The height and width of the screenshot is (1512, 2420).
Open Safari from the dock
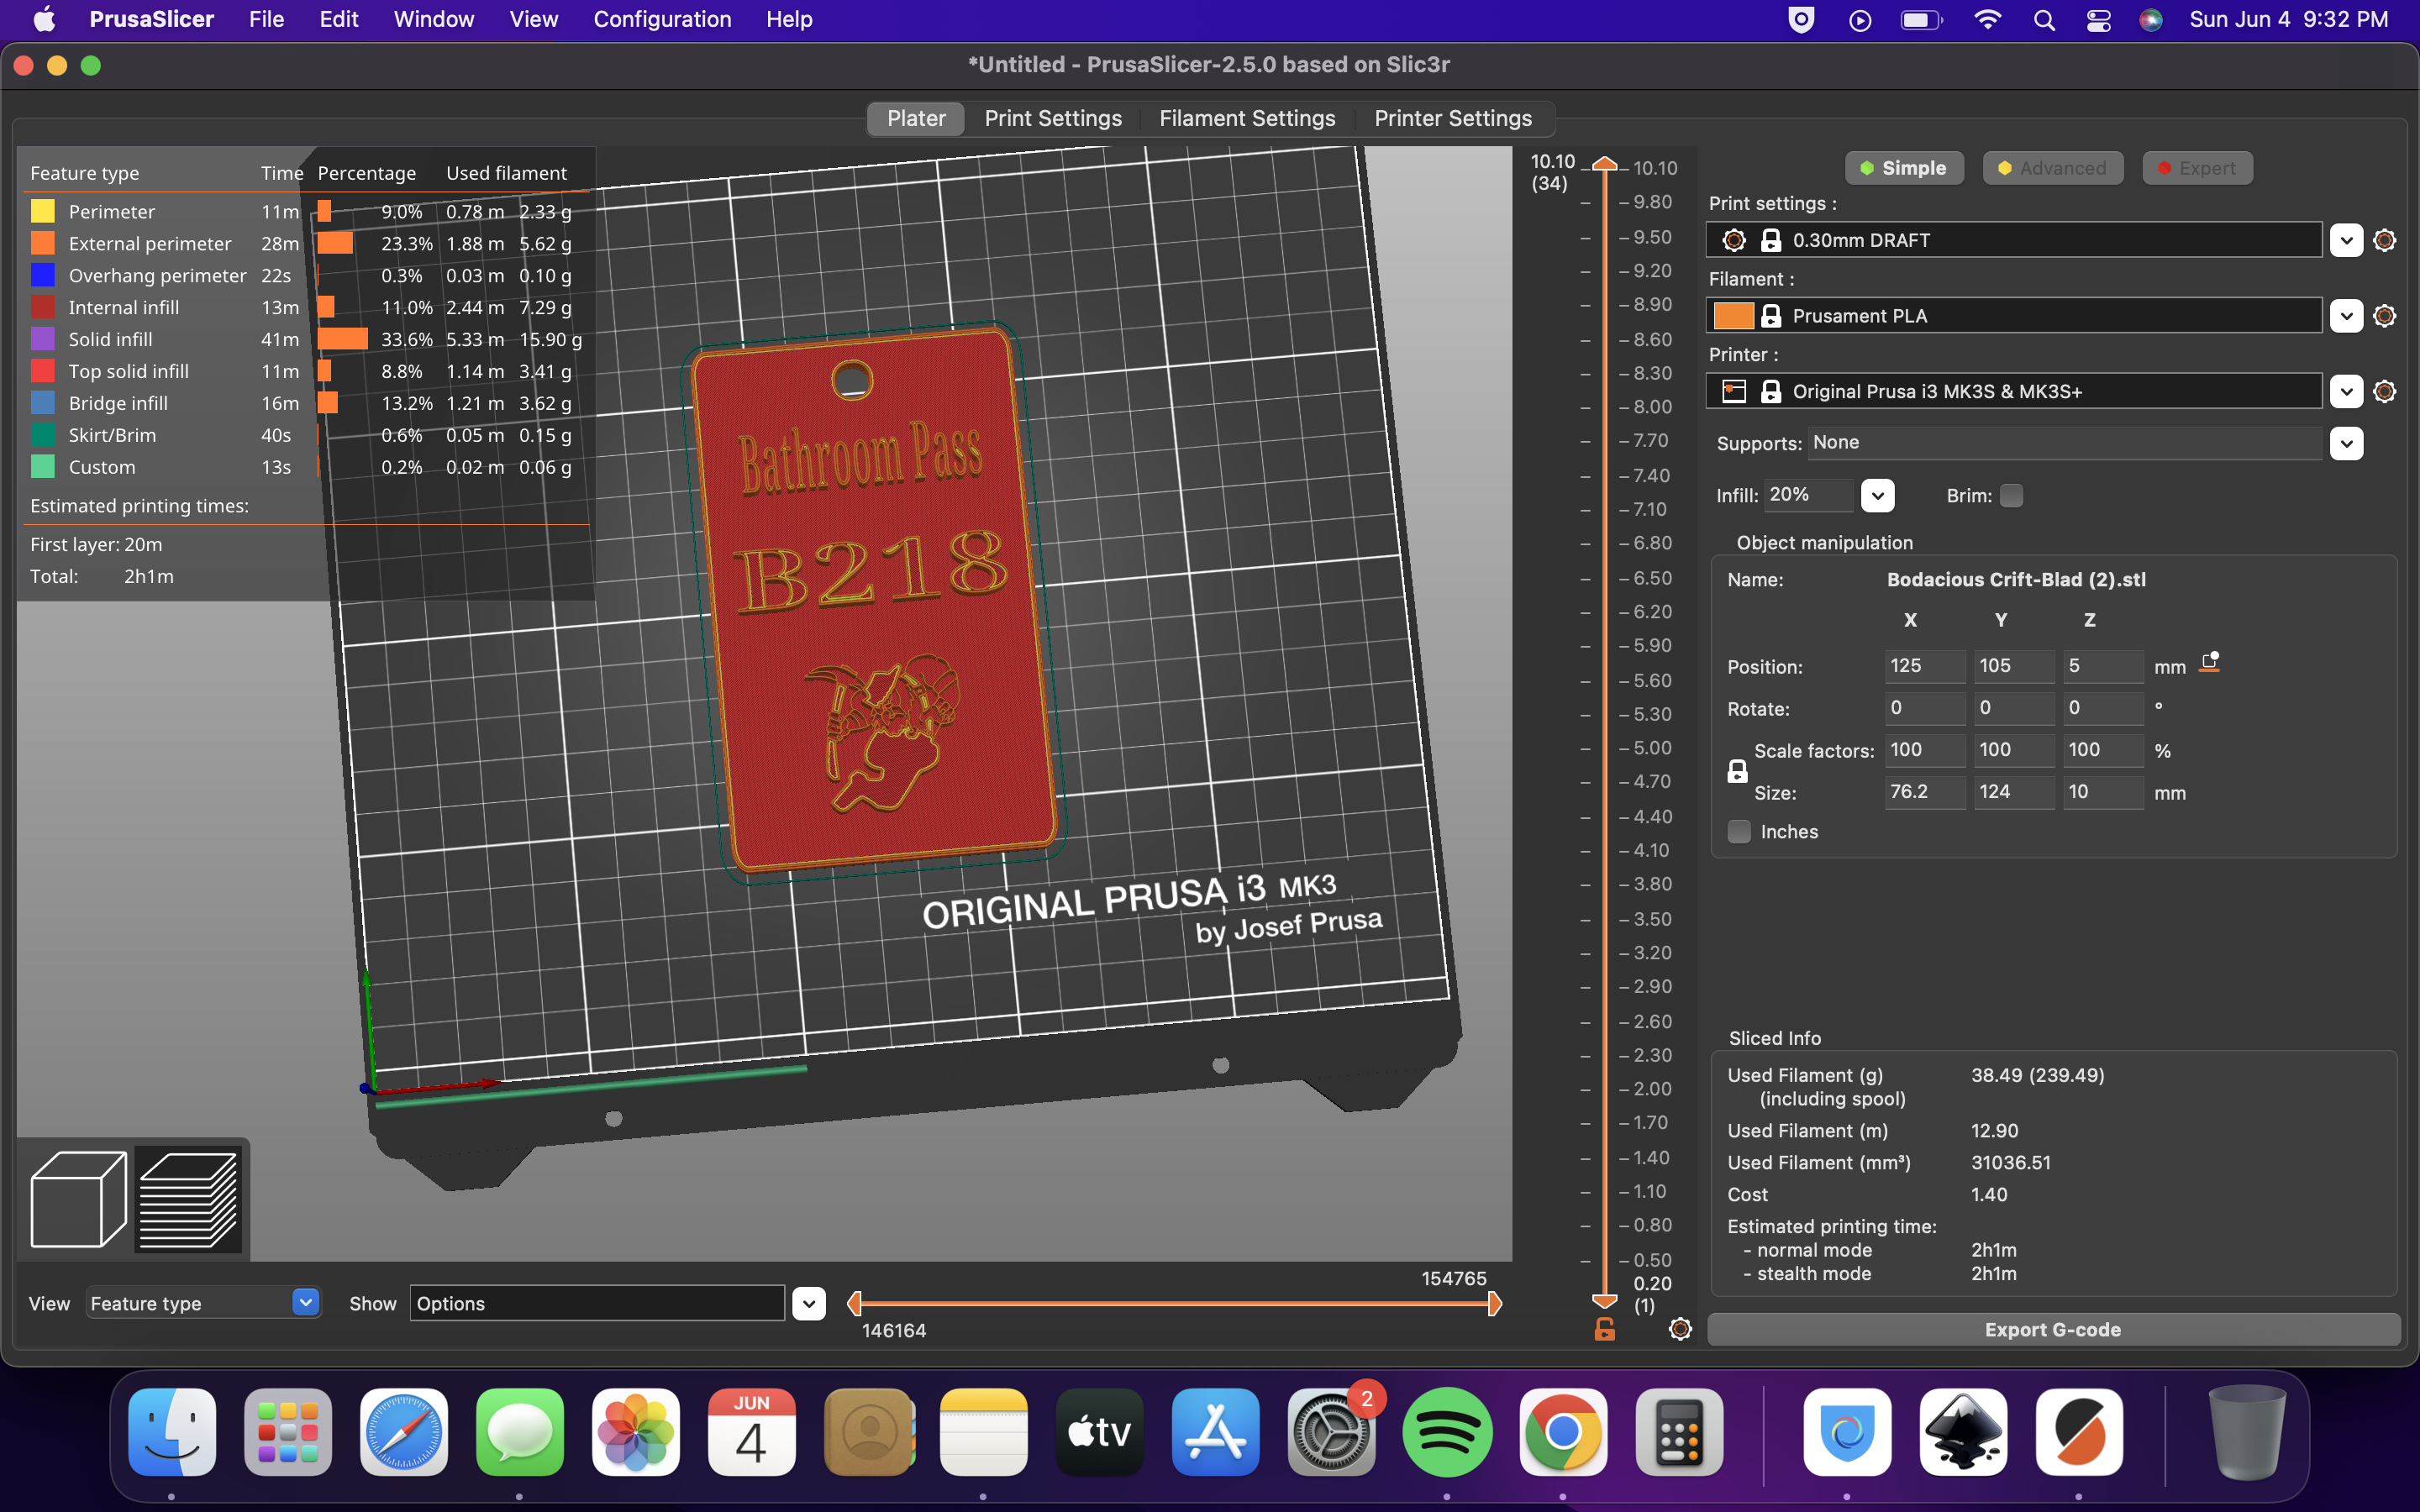[404, 1432]
